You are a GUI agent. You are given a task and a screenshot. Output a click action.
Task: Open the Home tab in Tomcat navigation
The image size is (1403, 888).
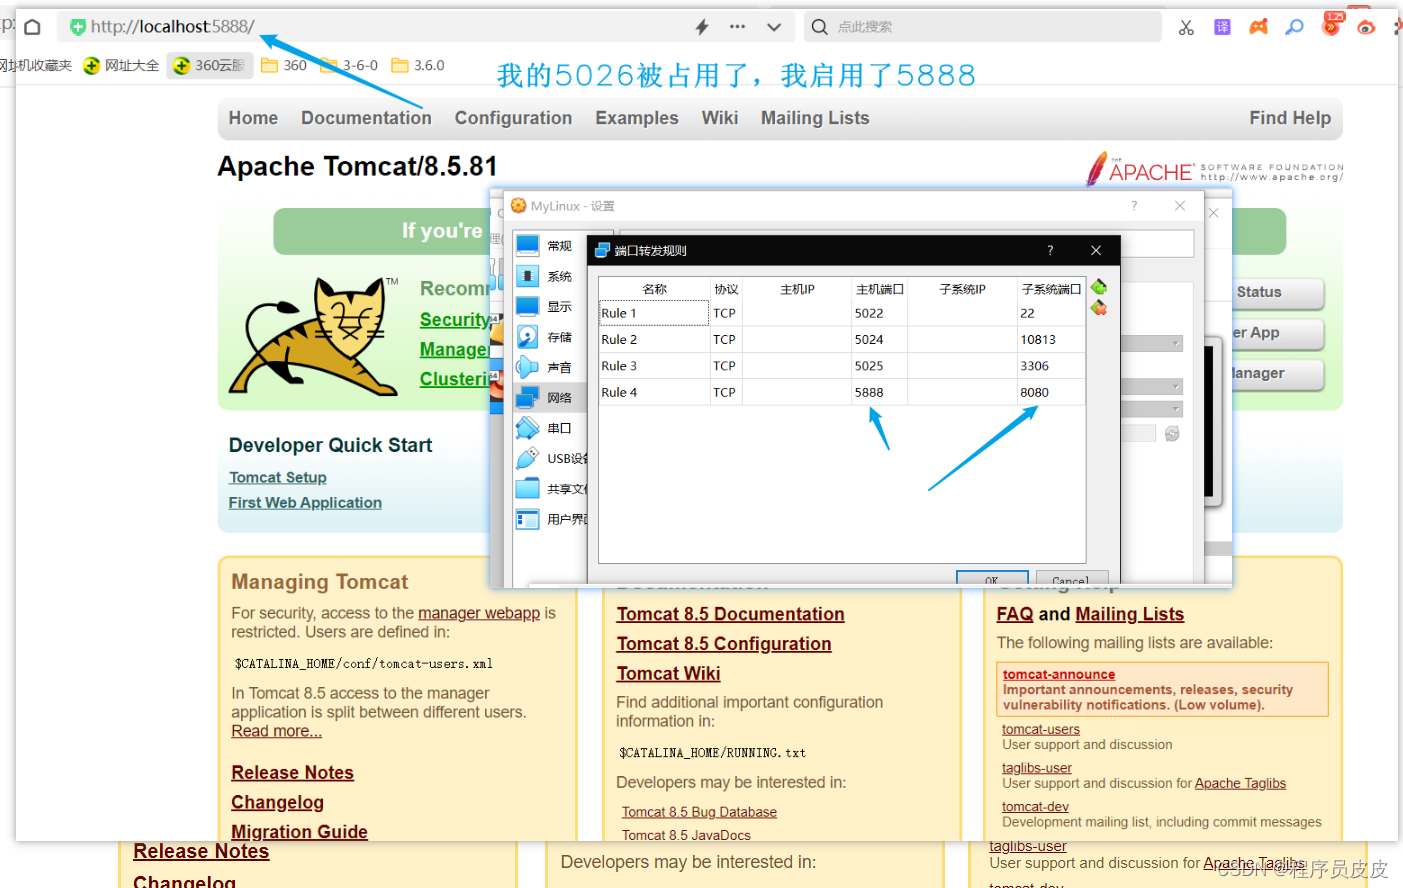(253, 118)
